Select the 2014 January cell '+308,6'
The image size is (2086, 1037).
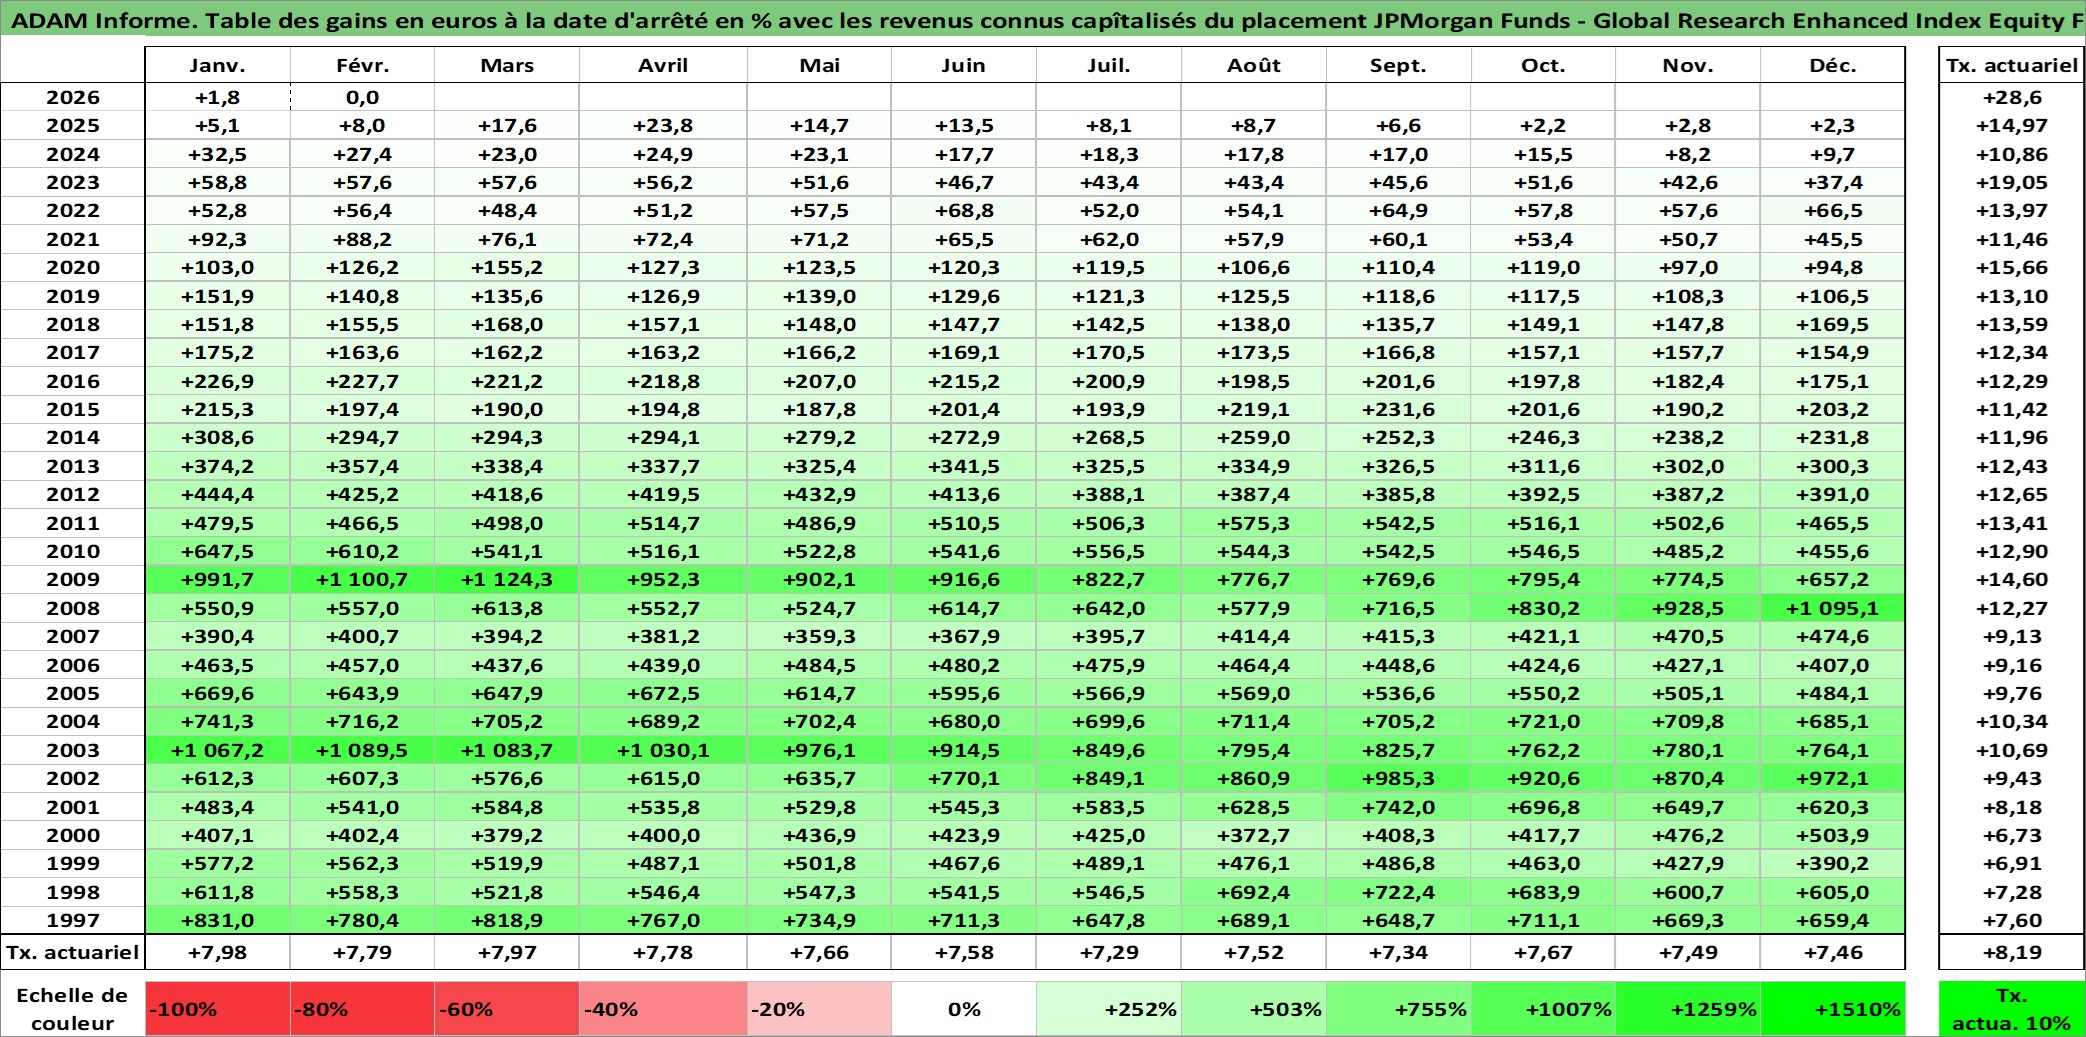coord(218,437)
